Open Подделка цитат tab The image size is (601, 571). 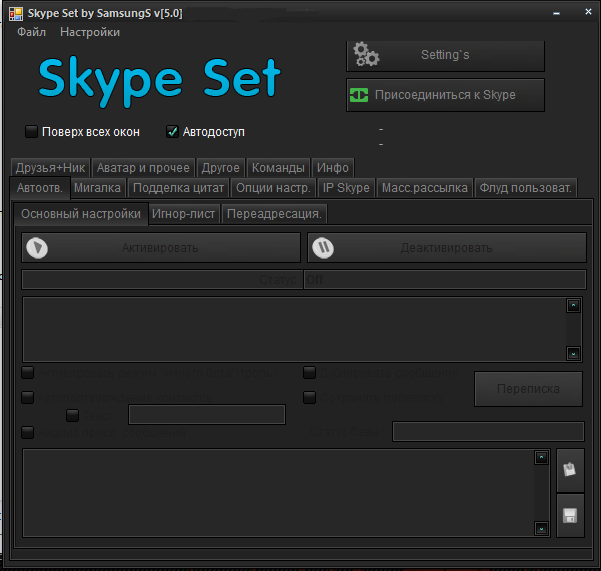point(178,188)
